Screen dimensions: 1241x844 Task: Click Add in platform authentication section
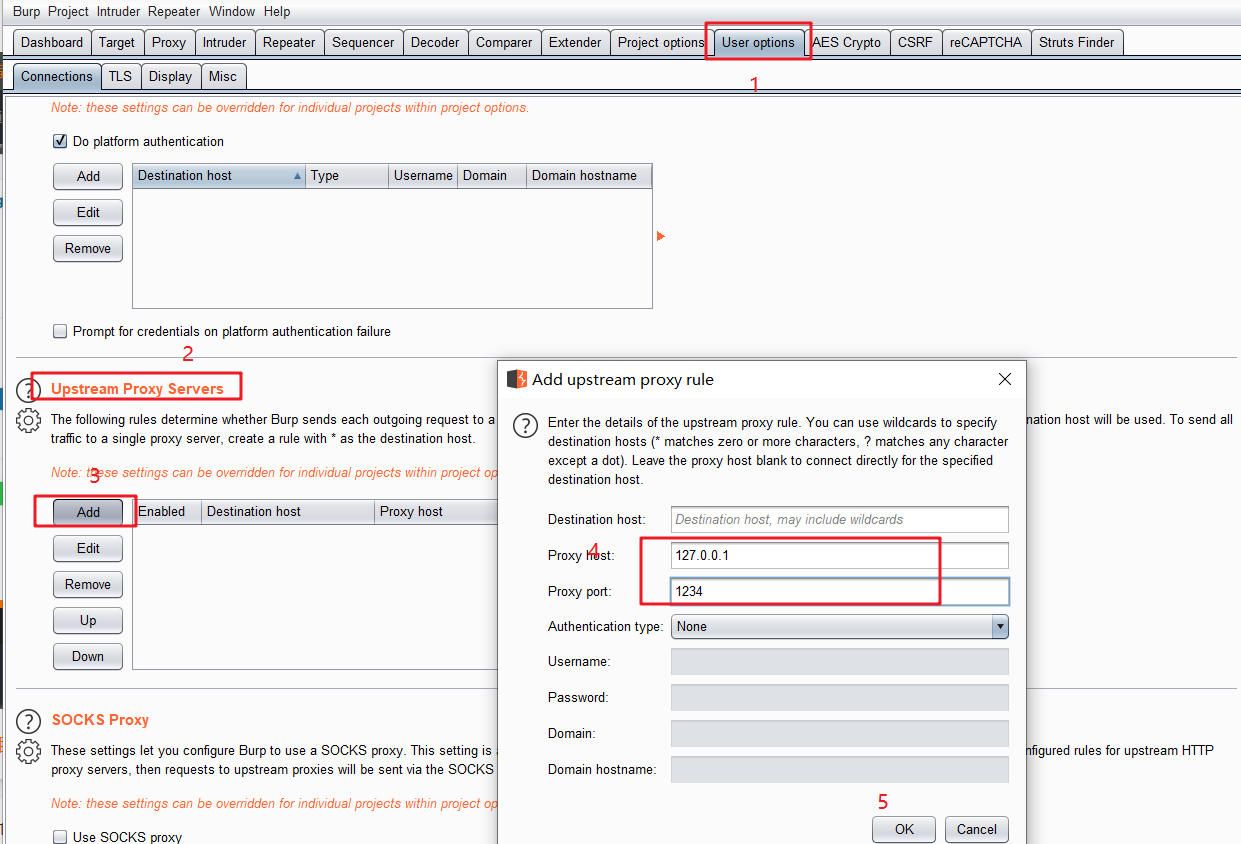pos(88,176)
